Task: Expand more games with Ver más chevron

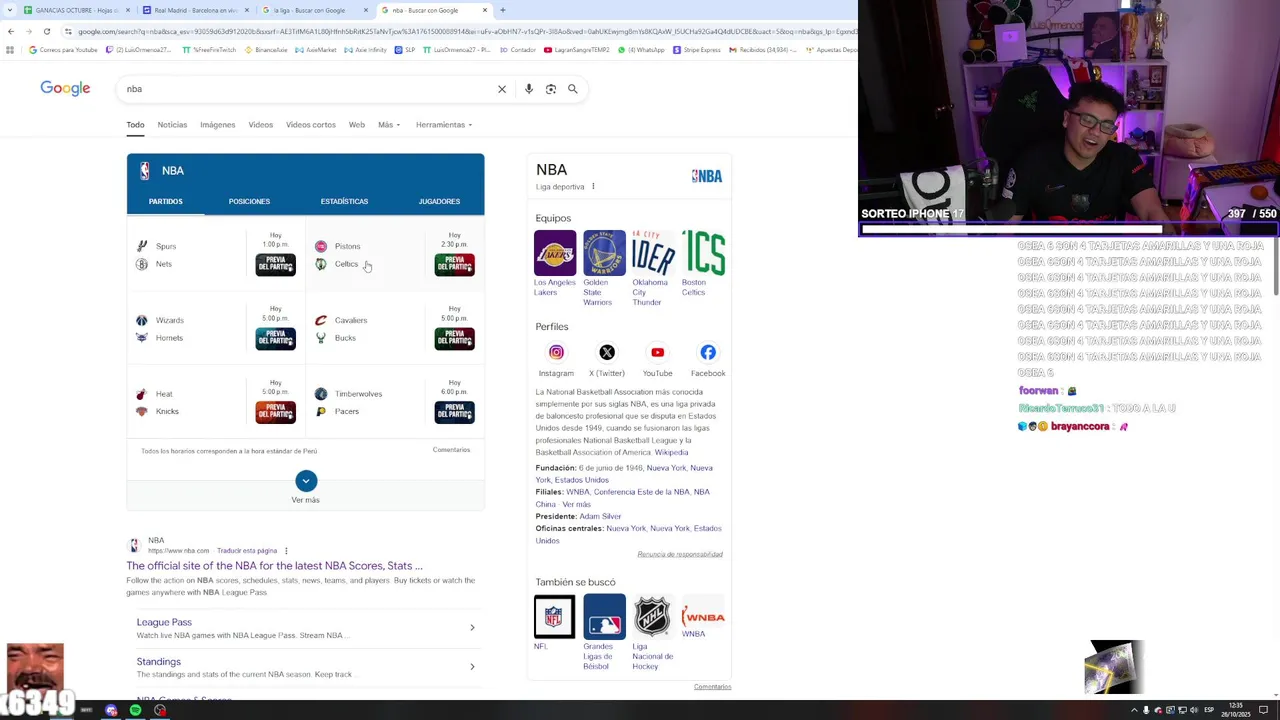Action: [306, 481]
